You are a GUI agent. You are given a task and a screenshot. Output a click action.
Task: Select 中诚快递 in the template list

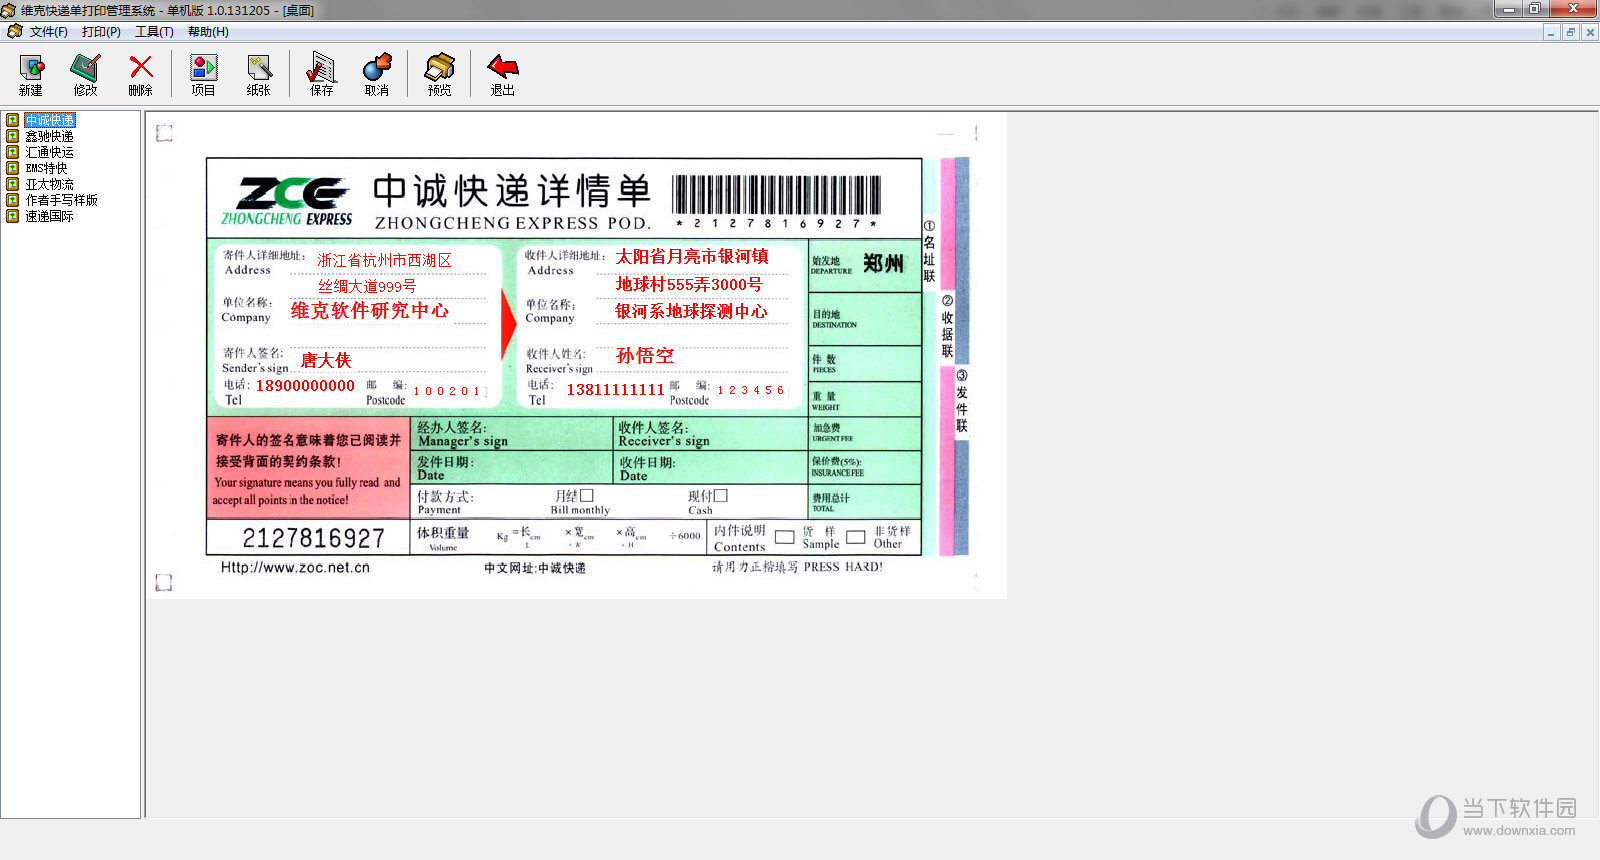[x=50, y=120]
